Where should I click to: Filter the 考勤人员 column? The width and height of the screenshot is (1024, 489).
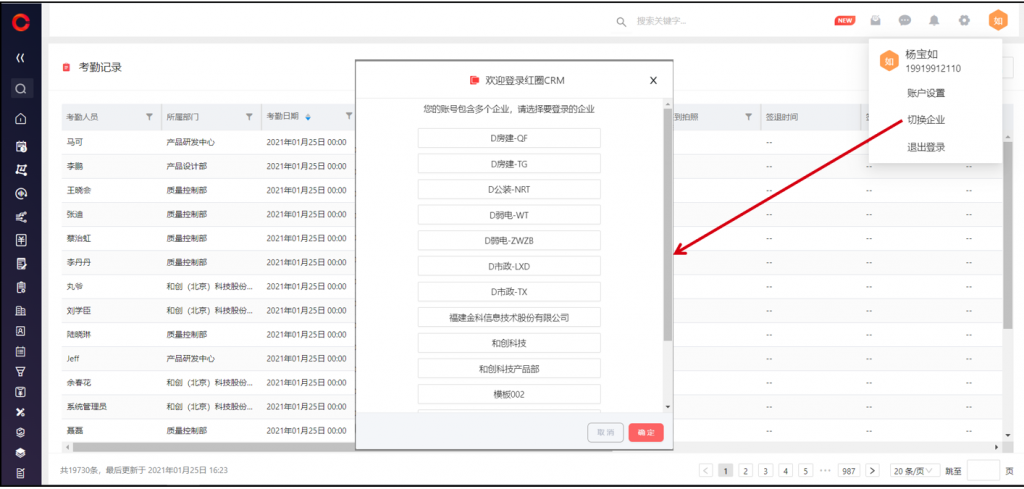pos(149,116)
